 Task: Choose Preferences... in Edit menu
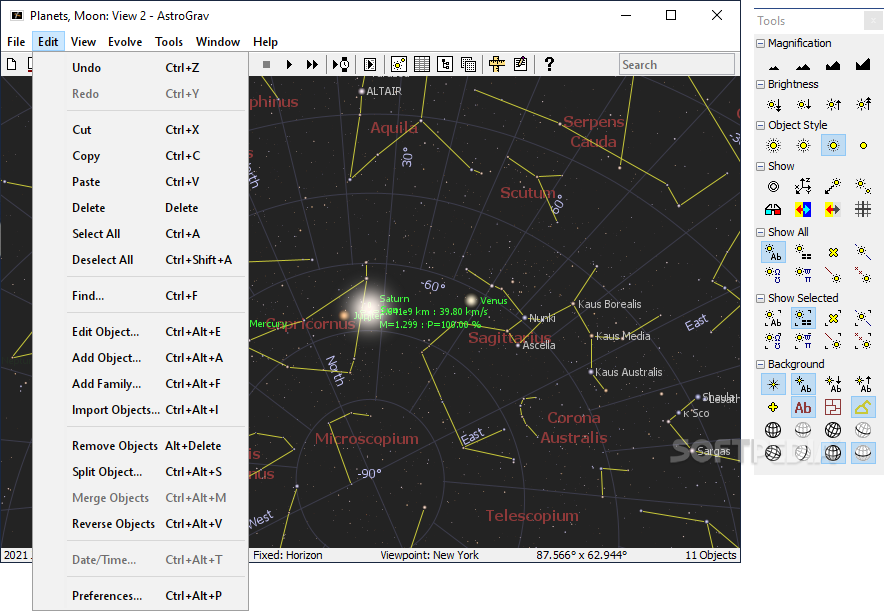[x=140, y=596]
